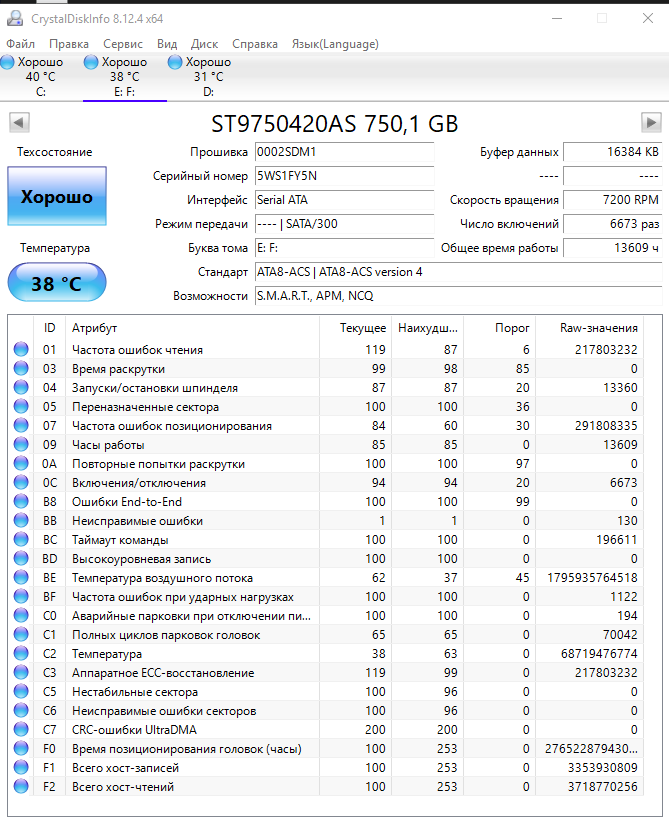This screenshot has width=669, height=825.
Task: Open the Вид menu
Action: [167, 44]
